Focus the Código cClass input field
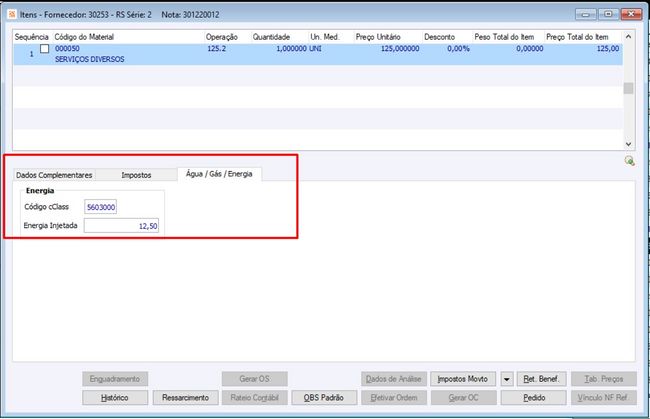This screenshot has width=650, height=419. (x=100, y=207)
